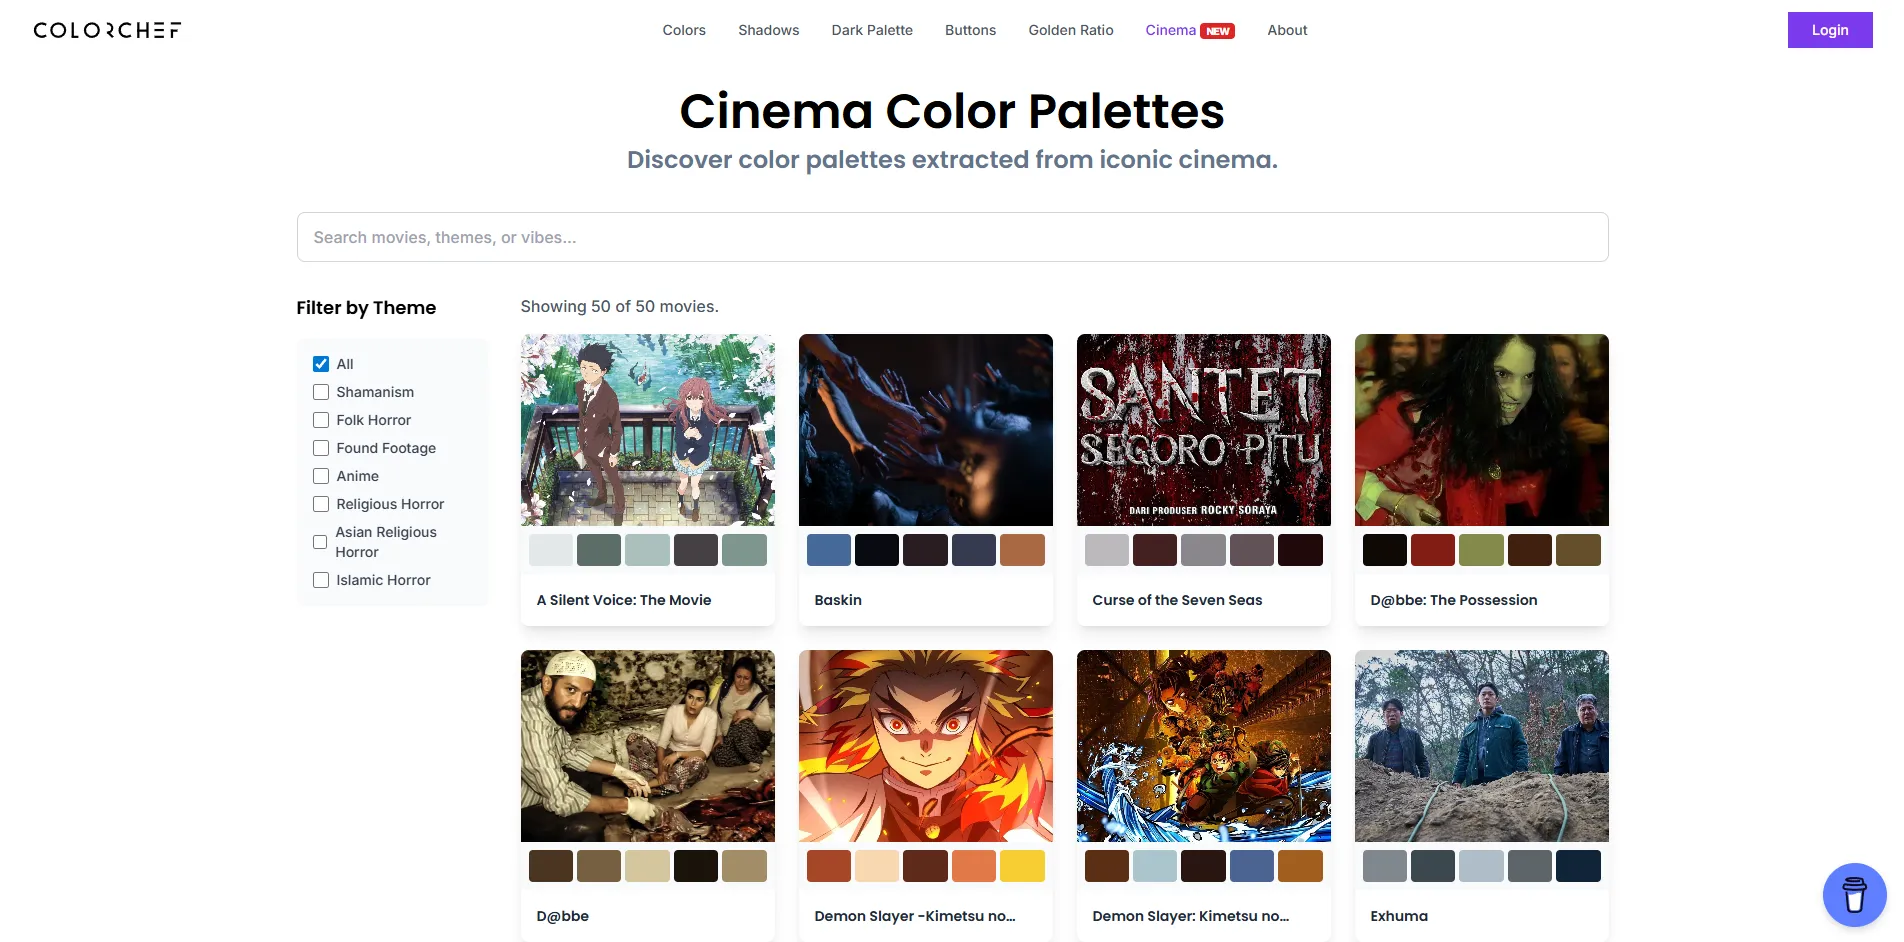Click the Exhuma title link
This screenshot has width=1904, height=942.
(1399, 916)
